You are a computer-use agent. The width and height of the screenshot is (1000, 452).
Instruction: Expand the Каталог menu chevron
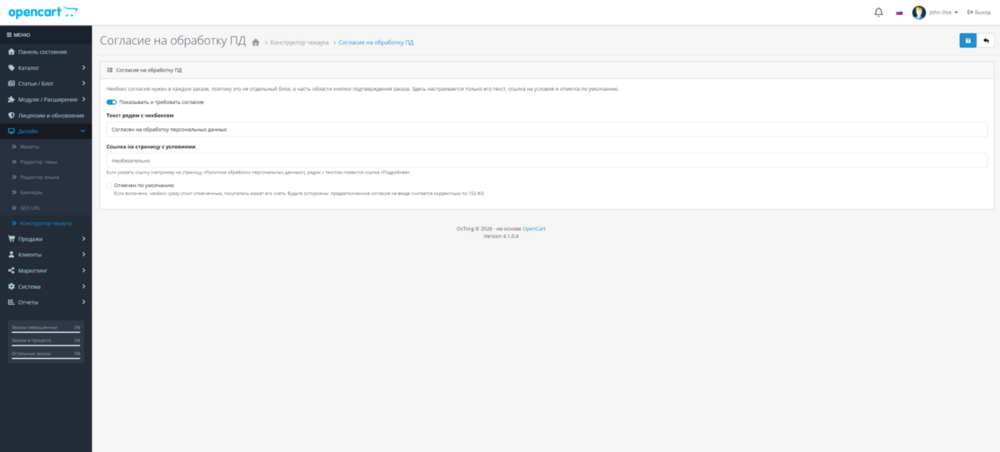(x=84, y=68)
